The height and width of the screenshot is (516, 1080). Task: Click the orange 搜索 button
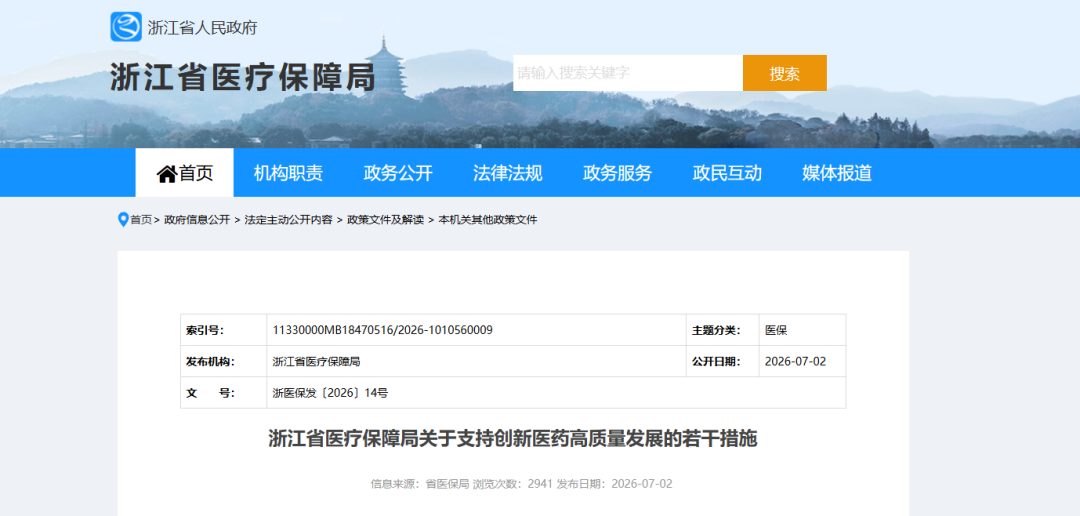(785, 73)
